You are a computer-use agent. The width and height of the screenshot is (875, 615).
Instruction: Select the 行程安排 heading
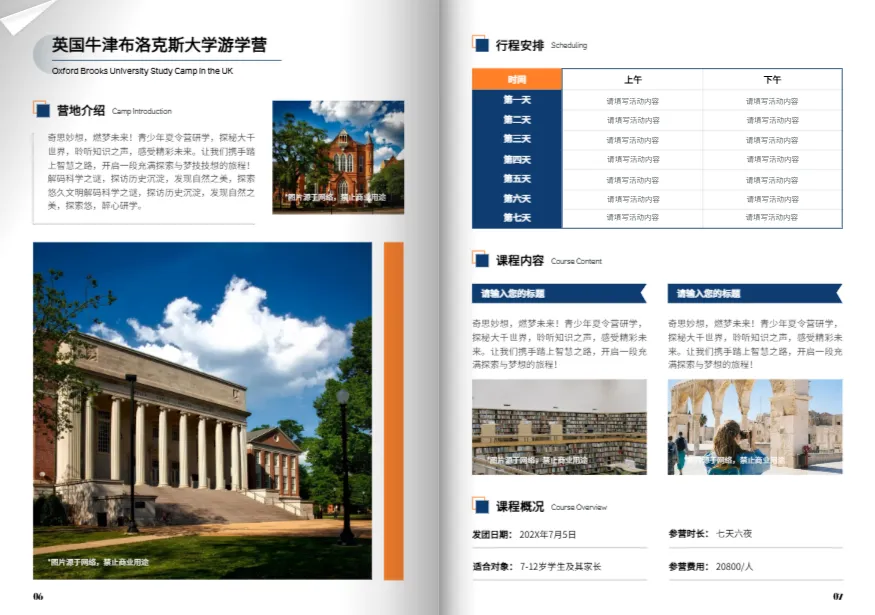(520, 45)
